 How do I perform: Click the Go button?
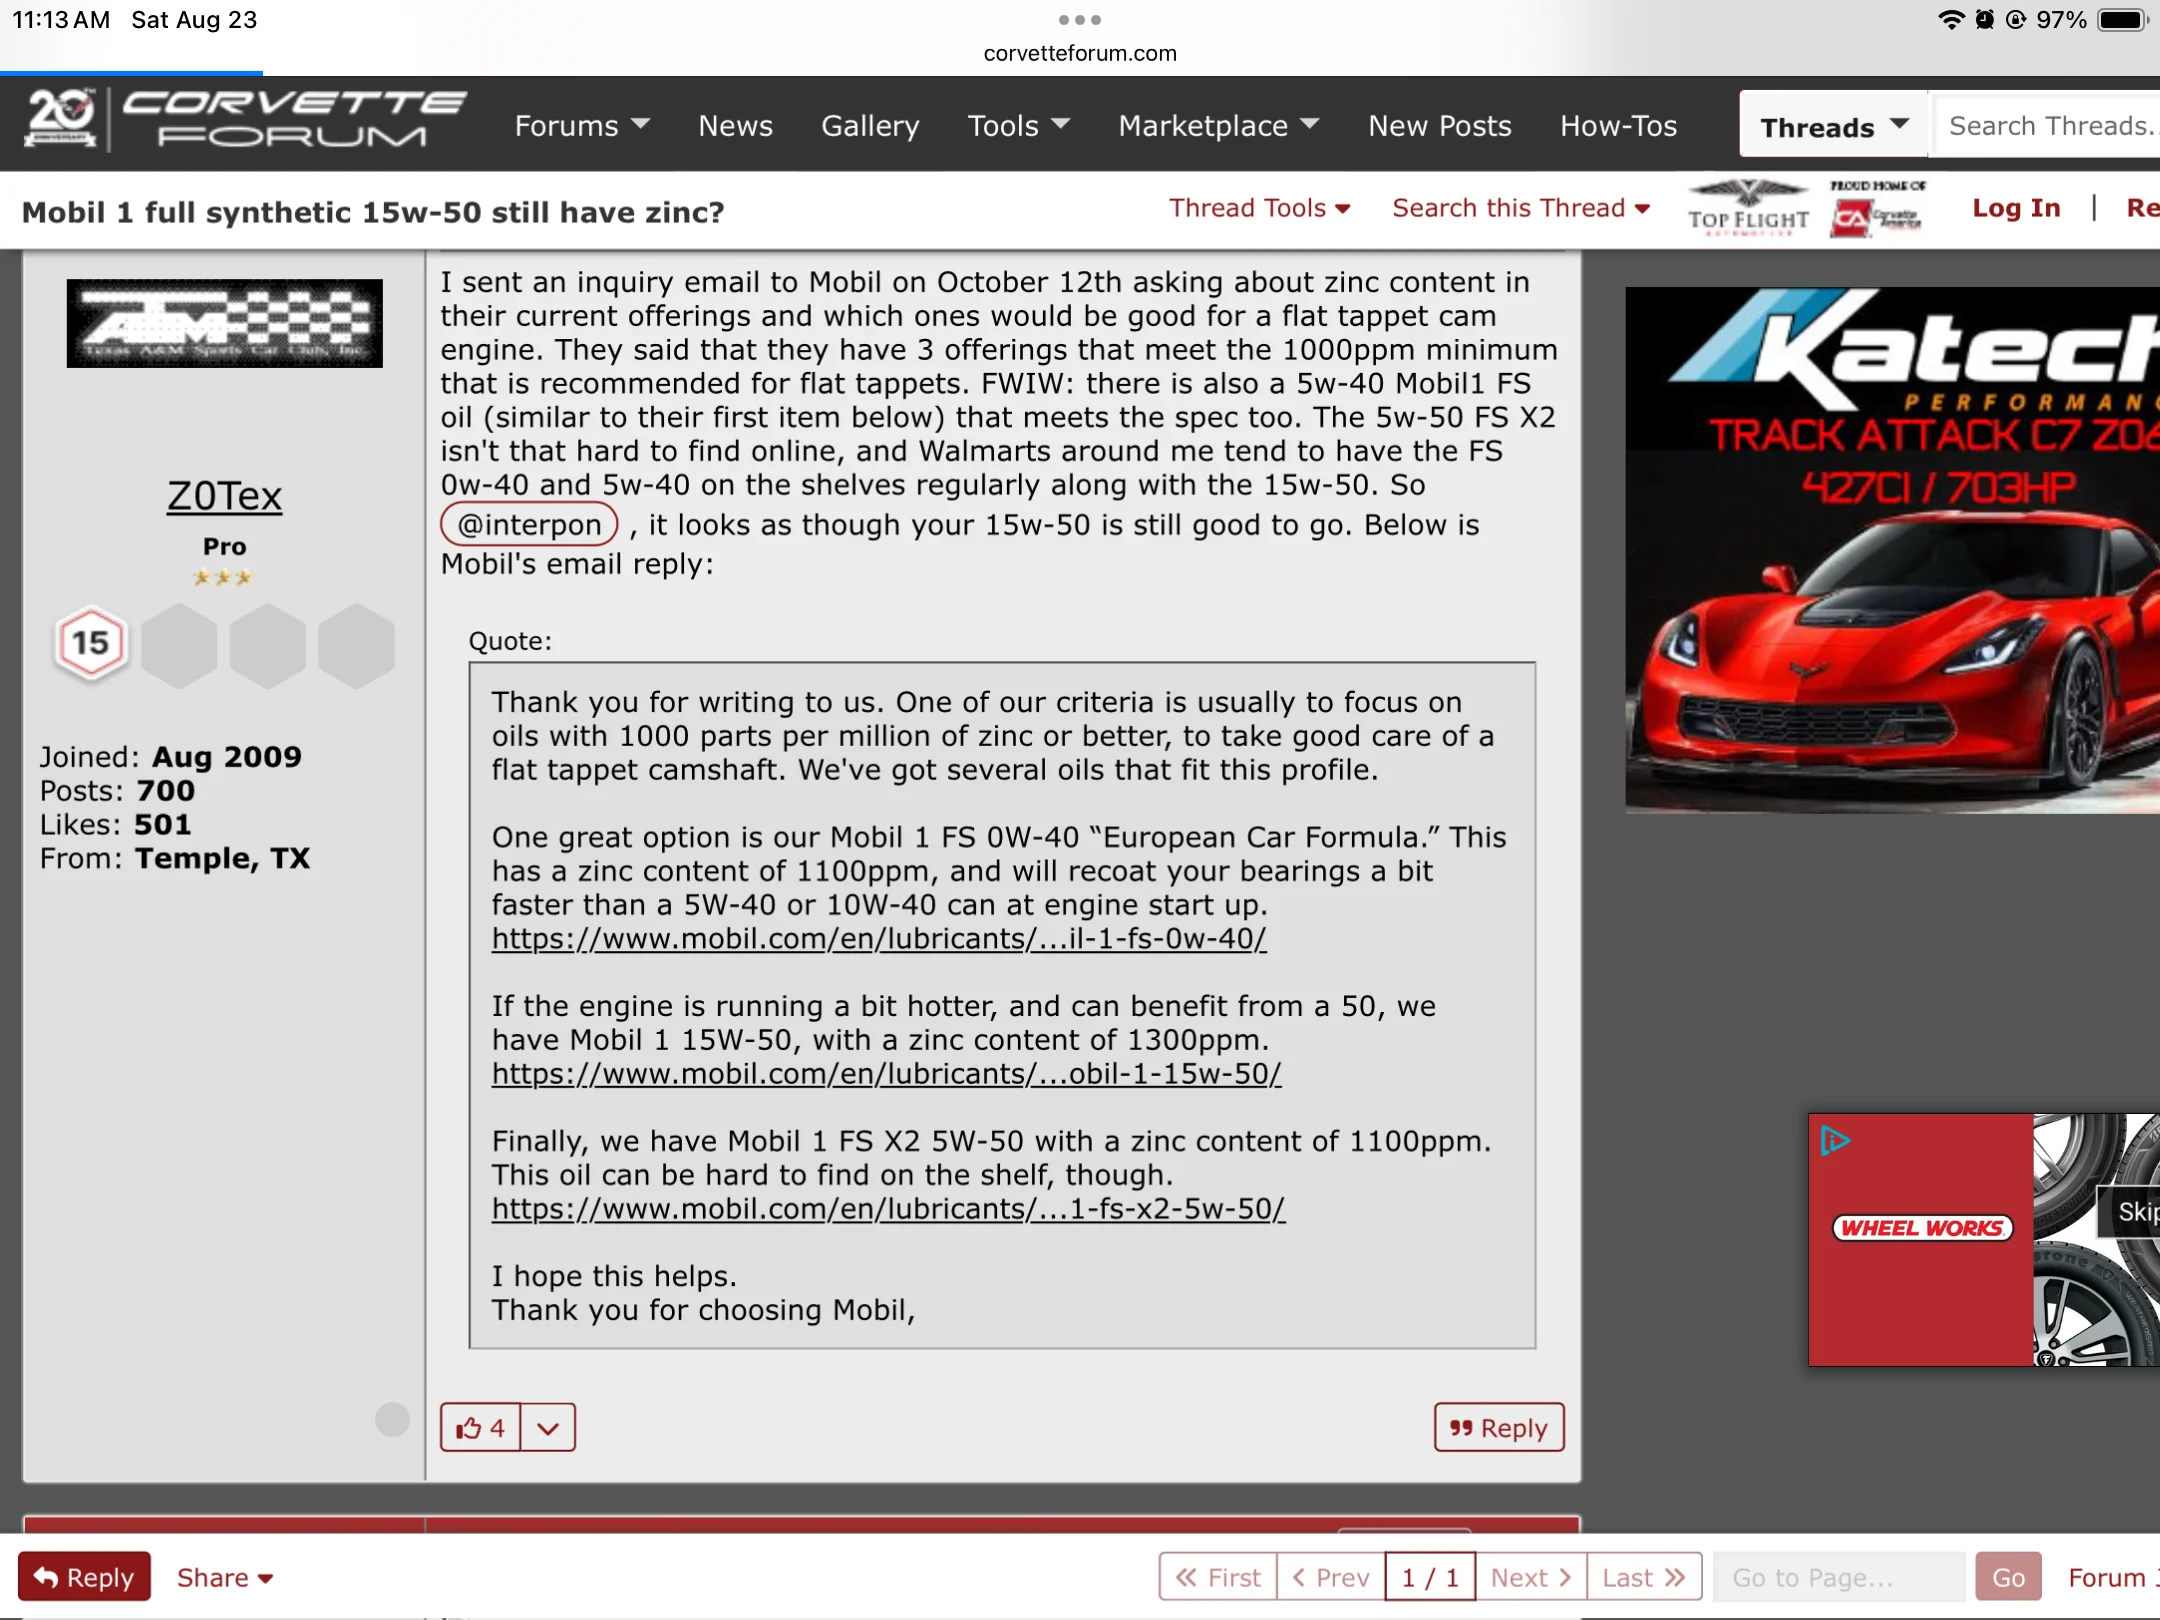[2008, 1578]
